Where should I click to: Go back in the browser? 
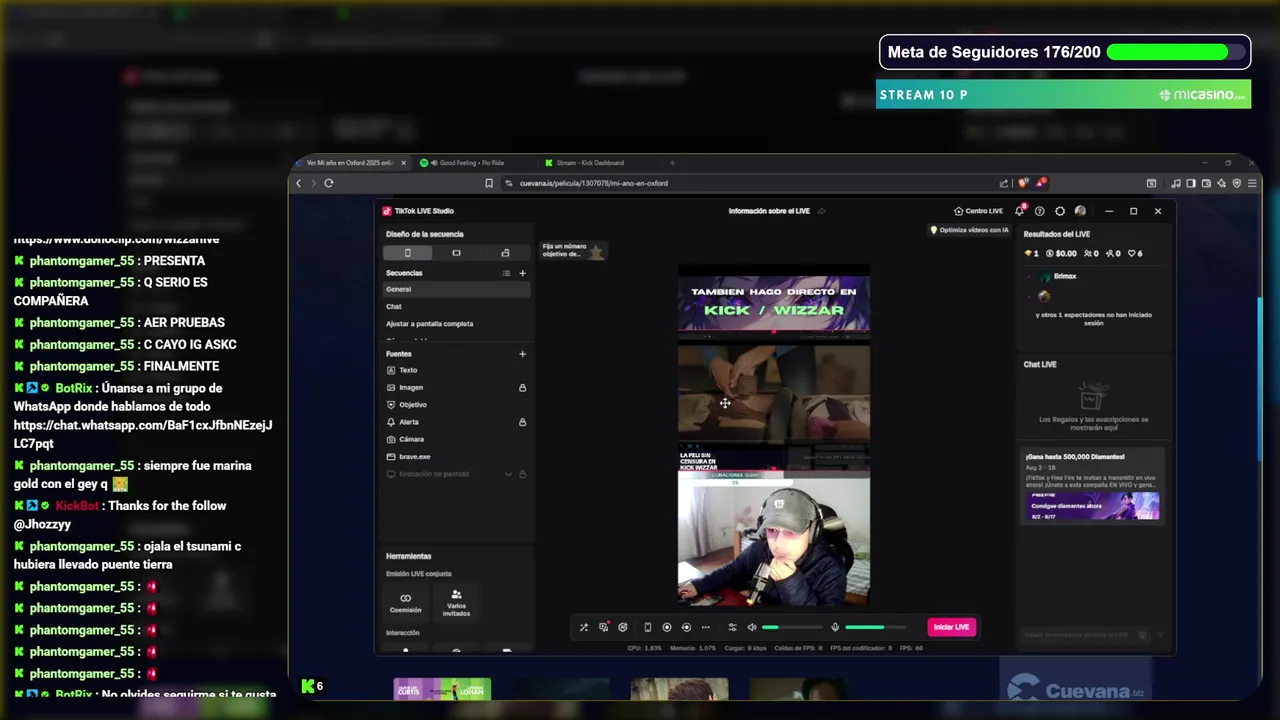pos(298,183)
